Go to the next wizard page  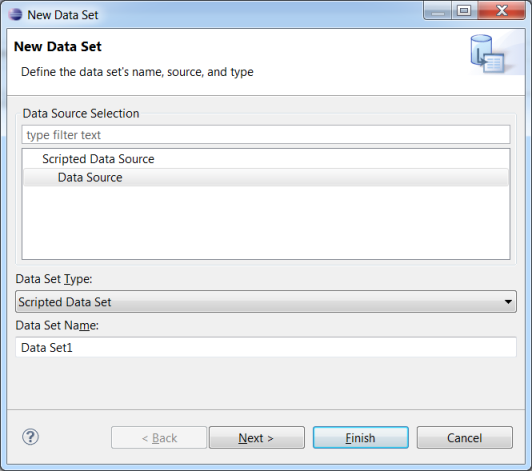point(256,438)
